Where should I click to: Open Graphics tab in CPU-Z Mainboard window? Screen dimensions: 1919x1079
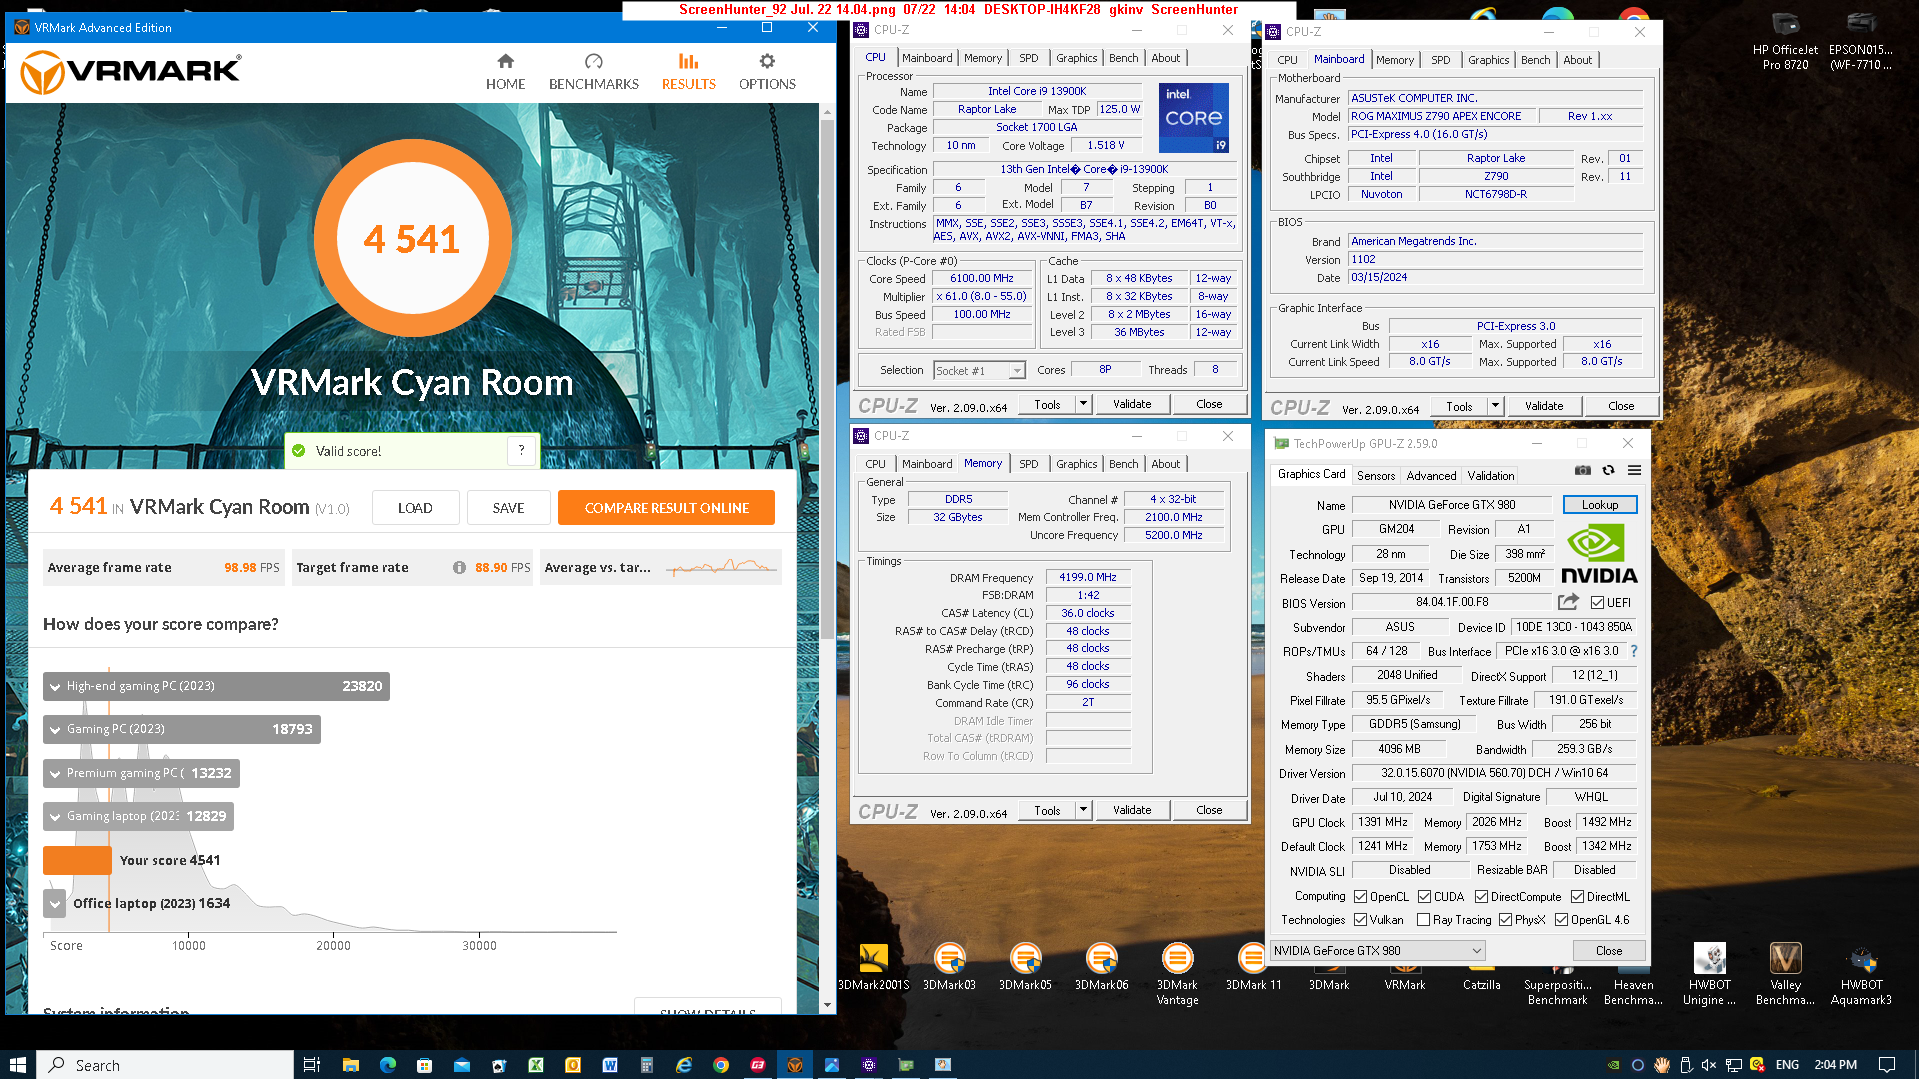point(1488,60)
